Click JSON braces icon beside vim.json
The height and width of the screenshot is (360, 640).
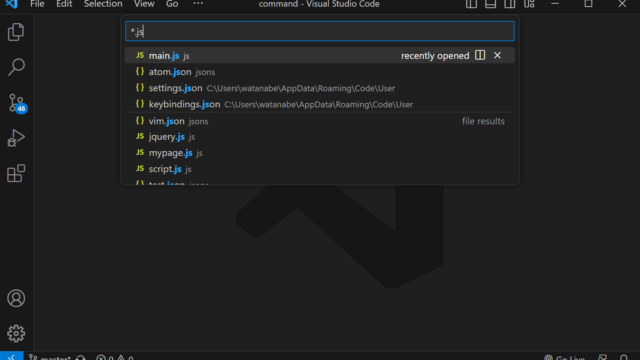click(140, 121)
